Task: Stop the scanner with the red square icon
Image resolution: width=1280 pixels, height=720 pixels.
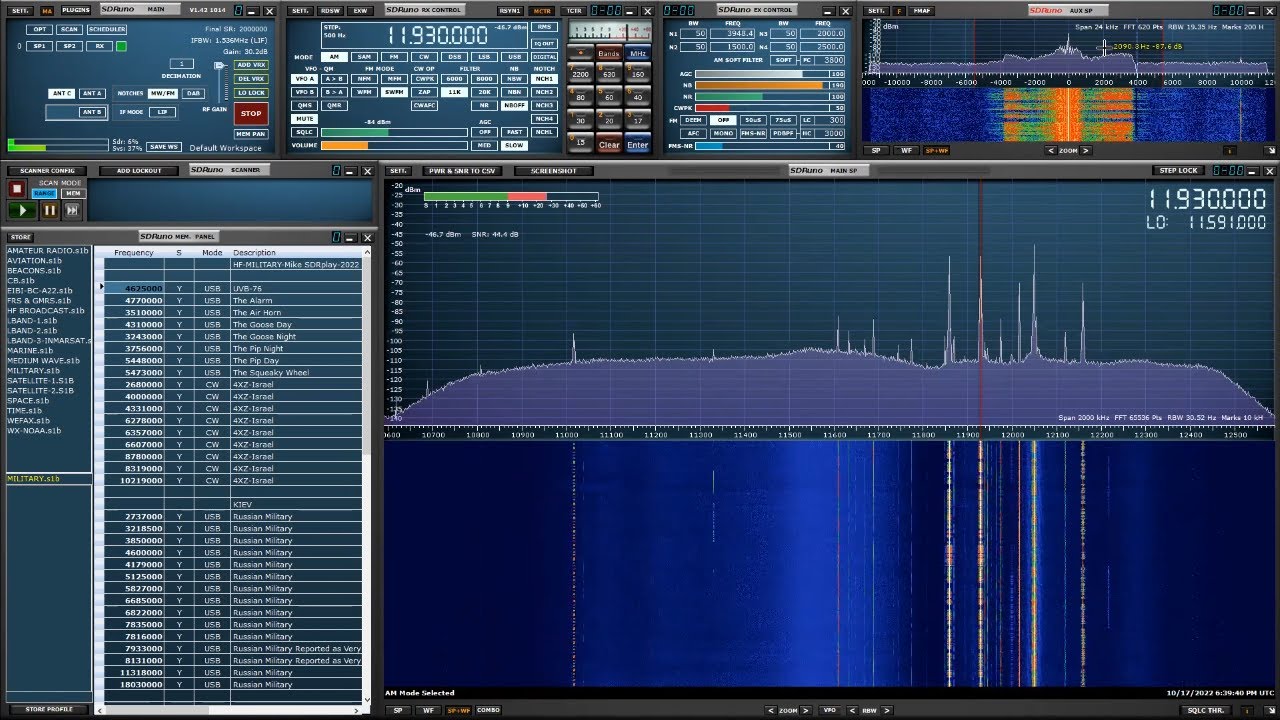Action: pos(16,189)
